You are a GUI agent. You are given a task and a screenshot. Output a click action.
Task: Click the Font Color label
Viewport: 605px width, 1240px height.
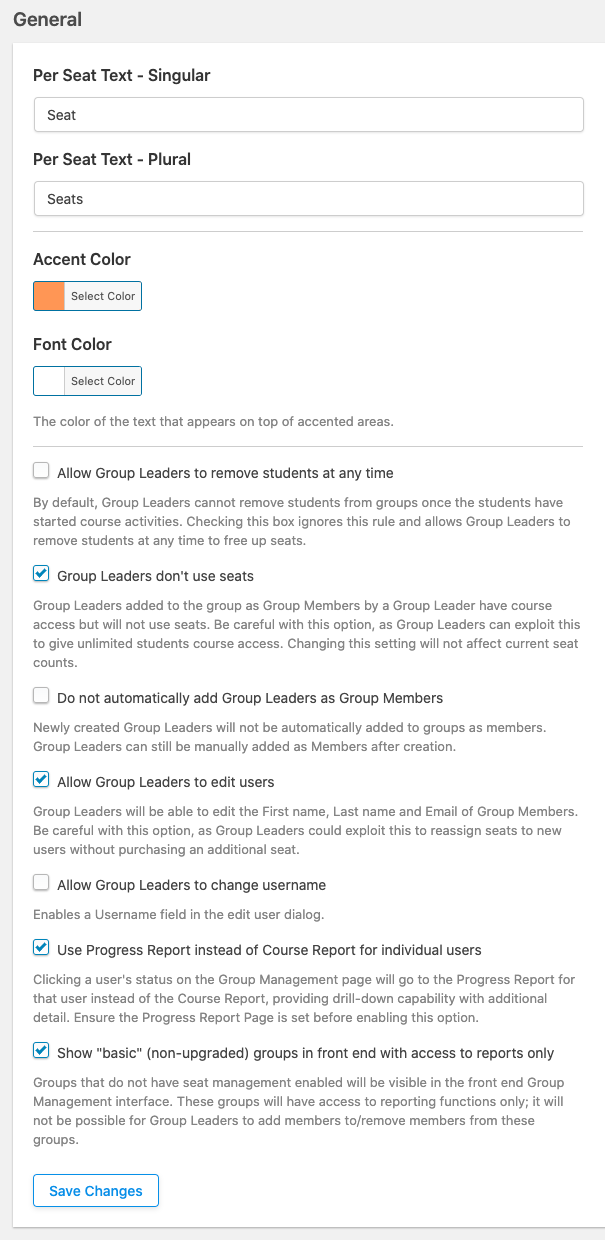point(72,344)
